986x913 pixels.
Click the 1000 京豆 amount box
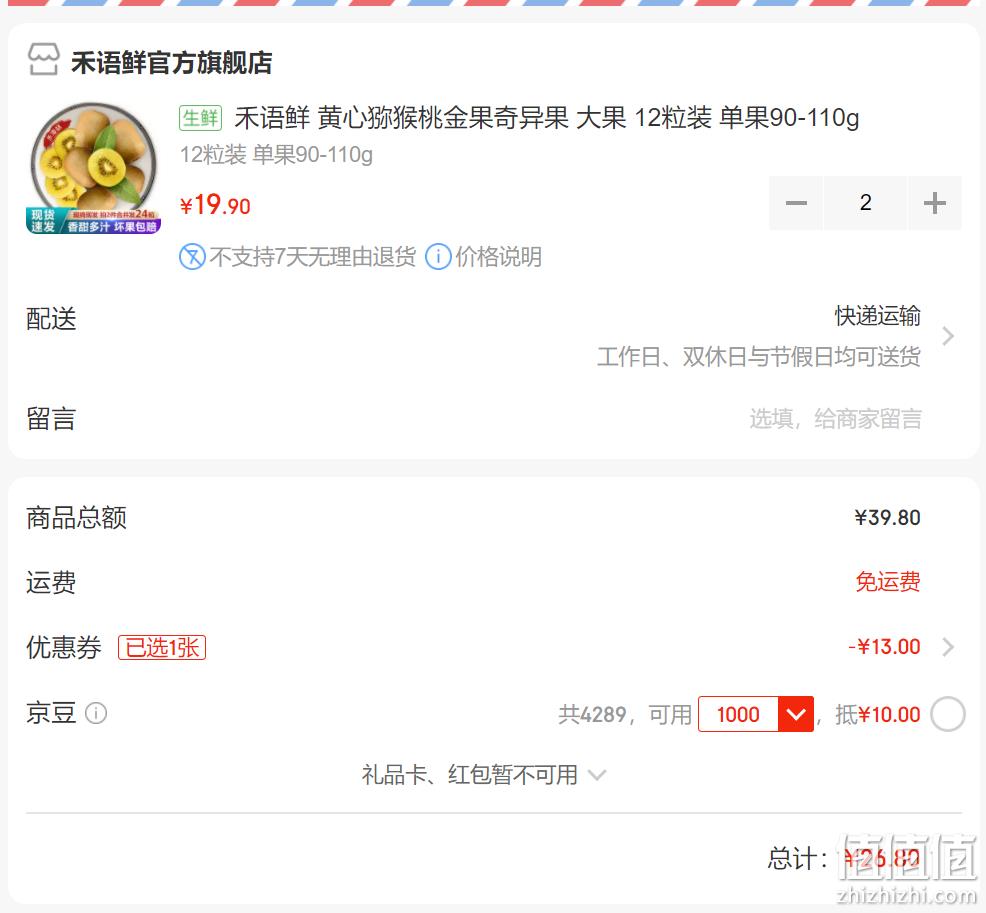(738, 714)
